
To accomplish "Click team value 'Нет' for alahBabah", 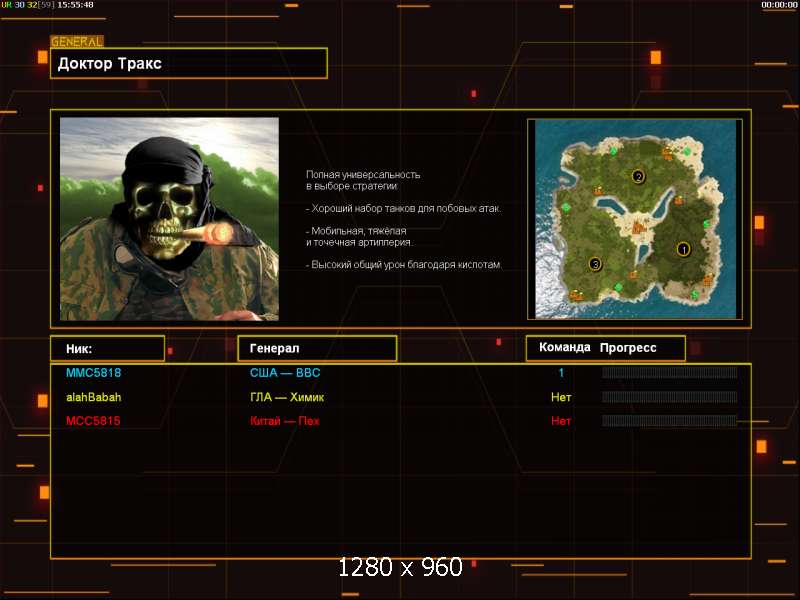I will pyautogui.click(x=561, y=397).
